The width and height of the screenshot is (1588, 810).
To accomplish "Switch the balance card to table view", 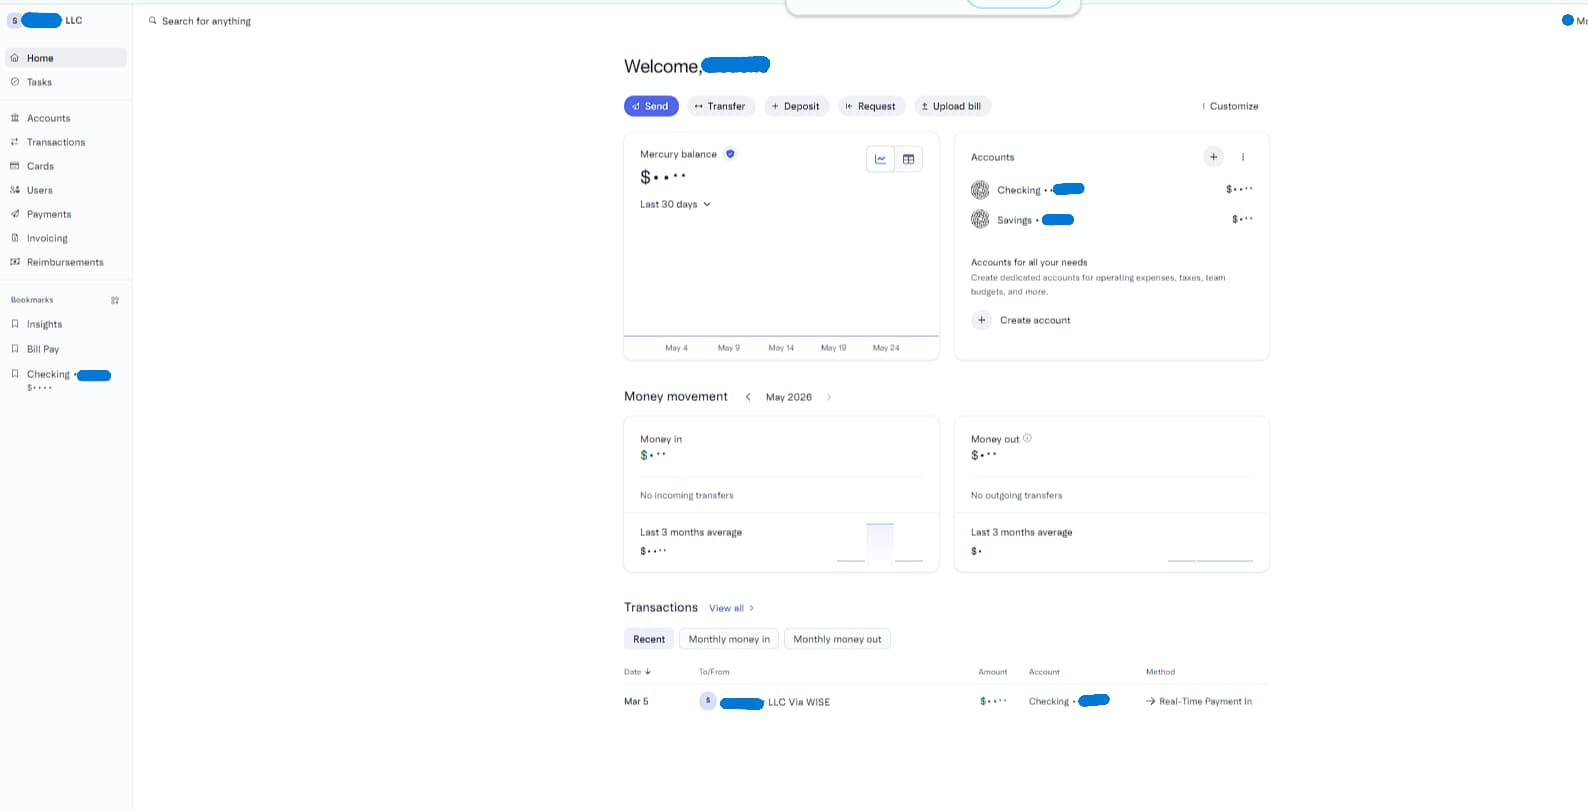I will pyautogui.click(x=908, y=159).
